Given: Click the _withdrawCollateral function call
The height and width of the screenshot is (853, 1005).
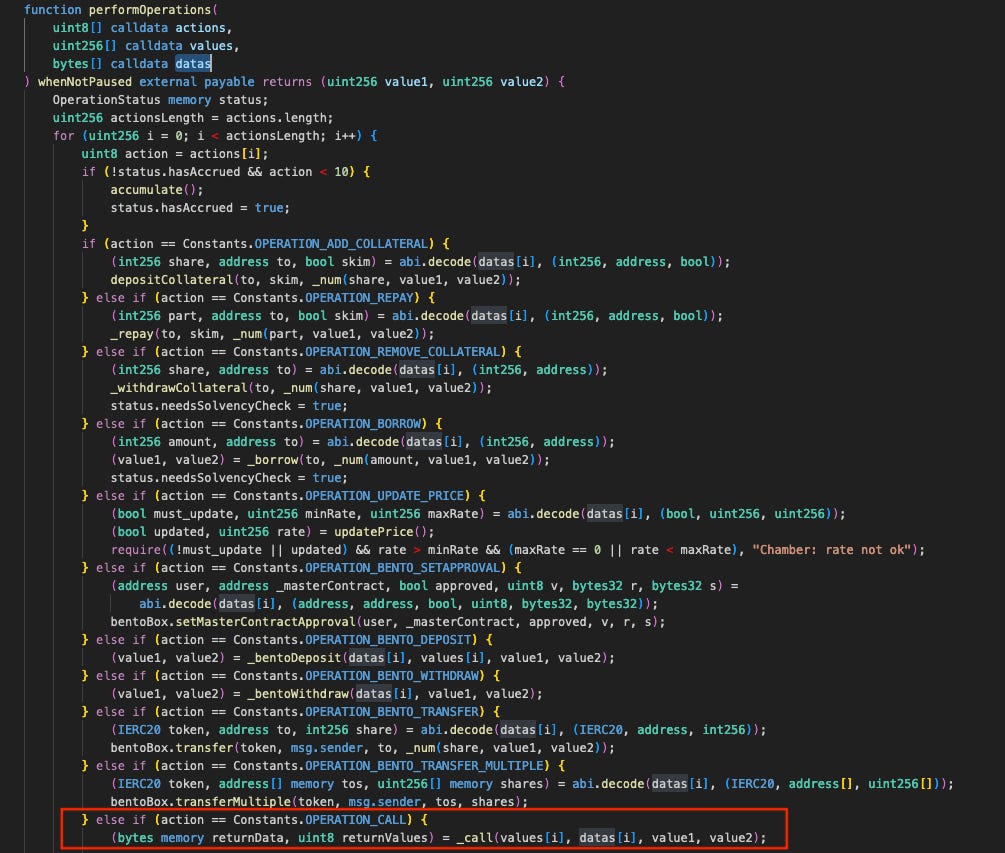Looking at the screenshot, I should tap(179, 387).
